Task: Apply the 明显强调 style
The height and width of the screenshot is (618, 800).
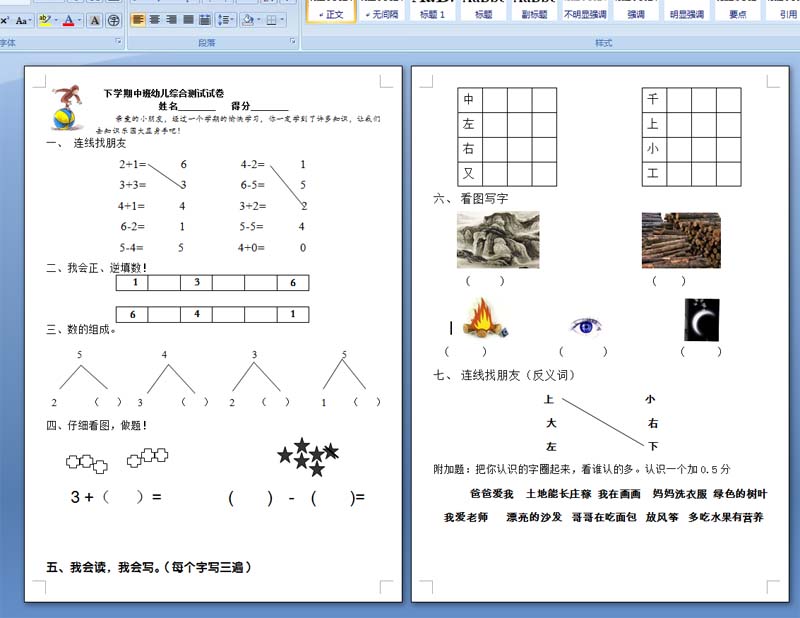Action: pyautogui.click(x=687, y=11)
